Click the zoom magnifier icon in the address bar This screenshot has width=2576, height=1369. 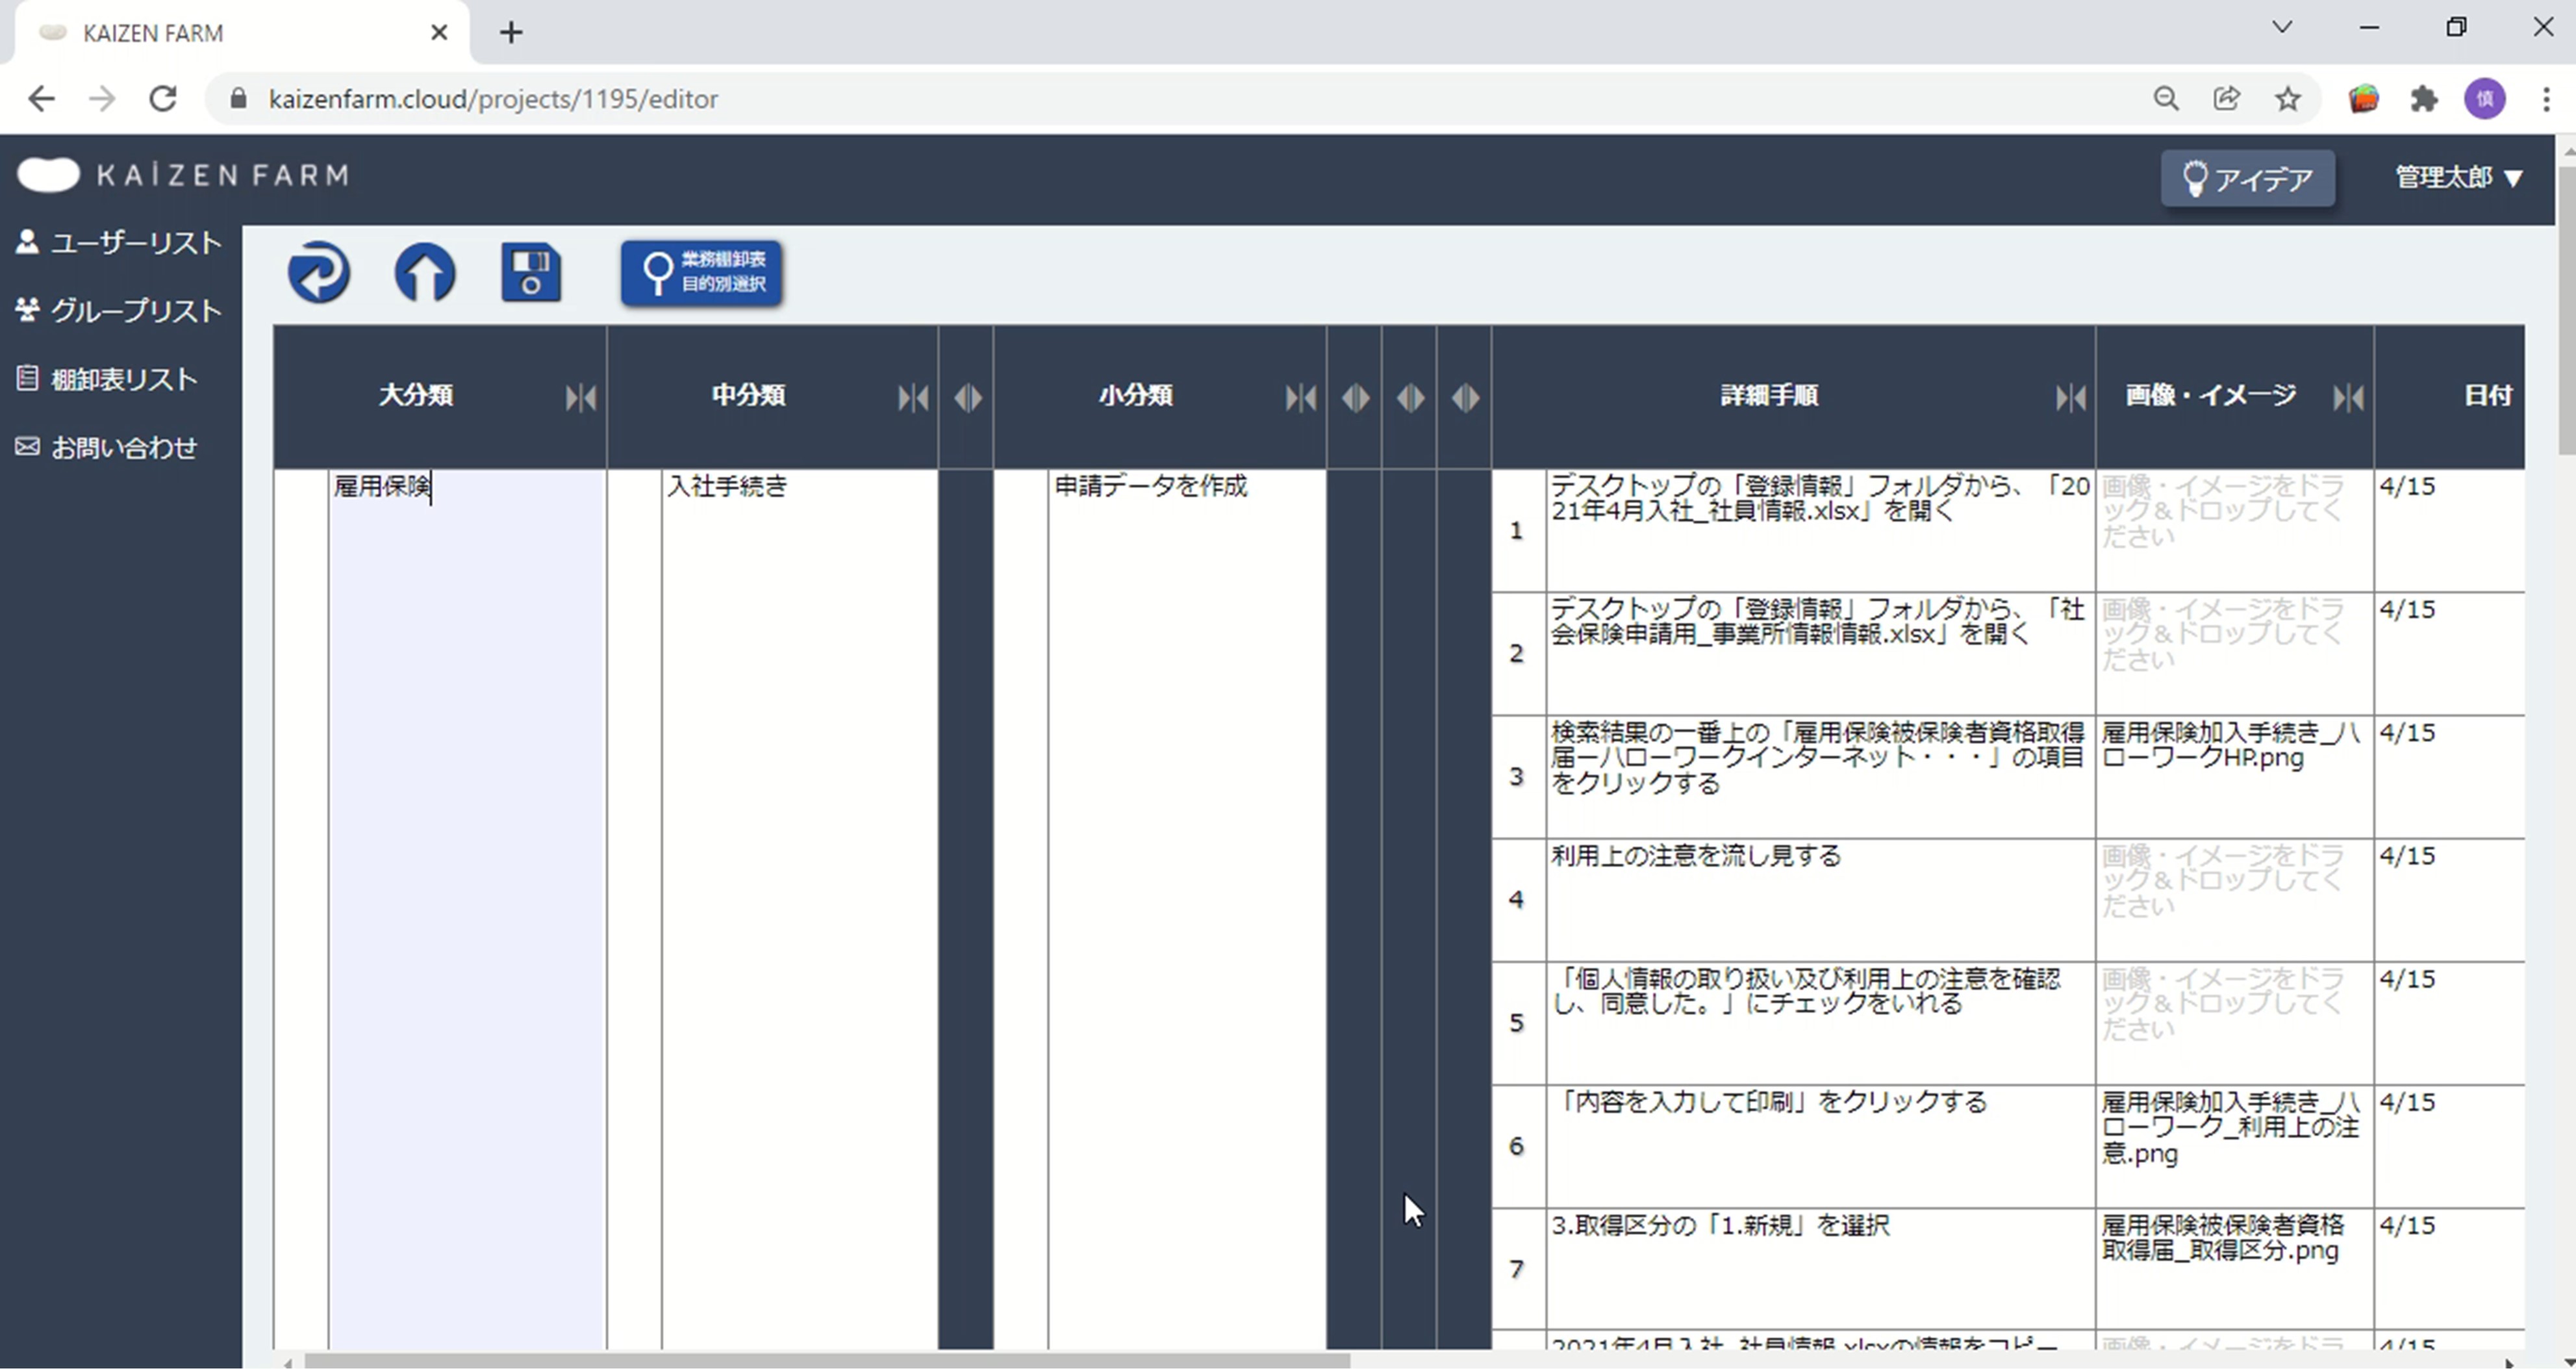2166,99
